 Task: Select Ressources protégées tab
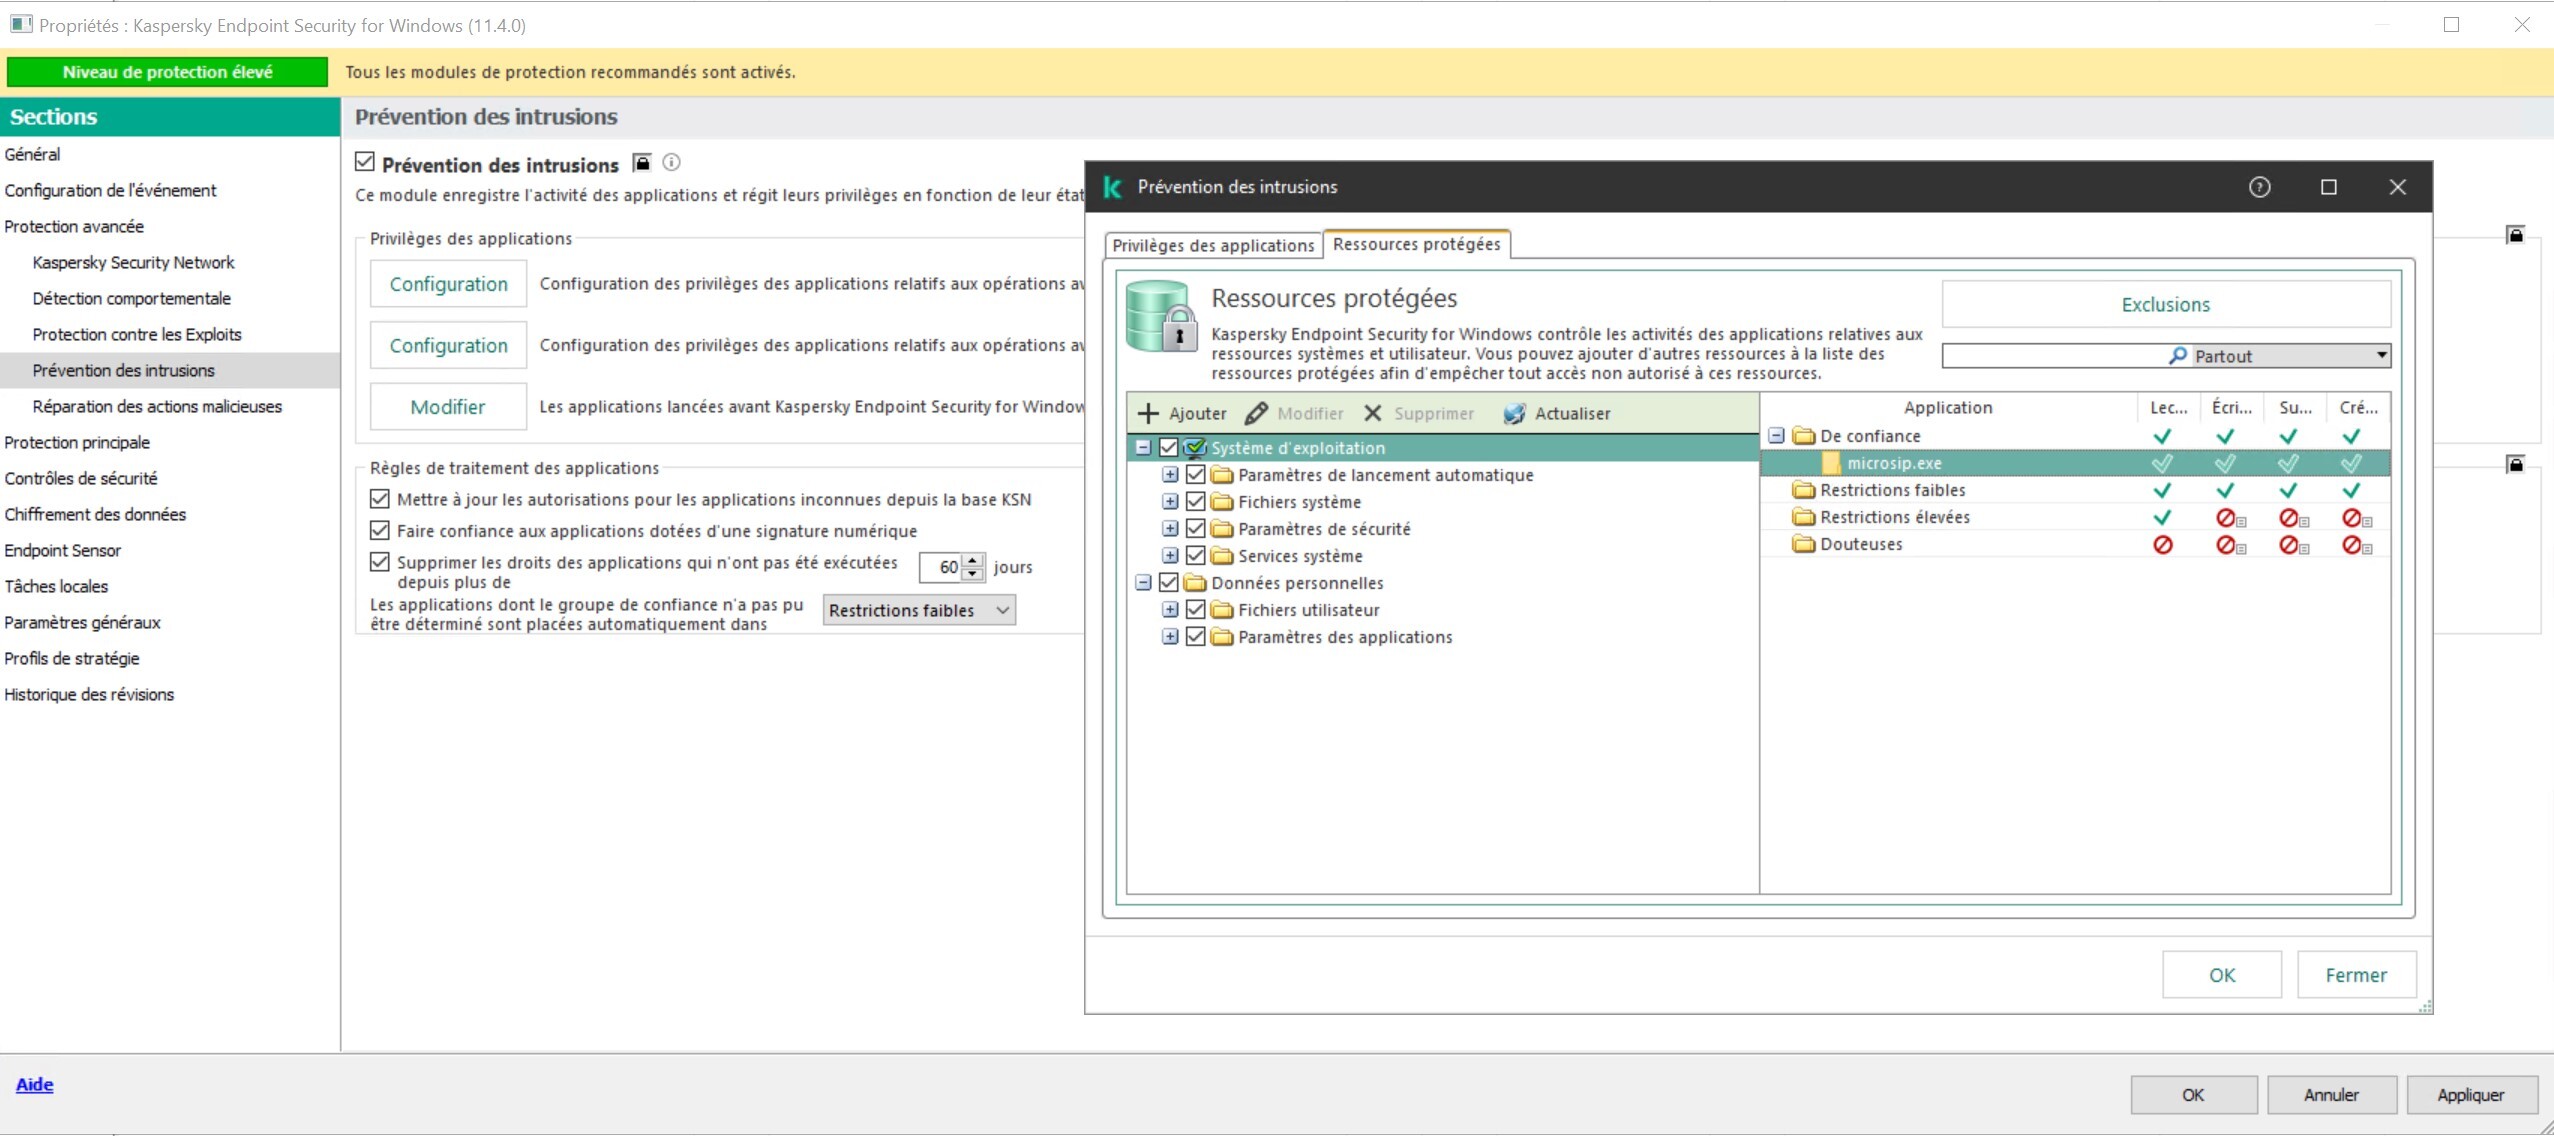tap(1415, 244)
